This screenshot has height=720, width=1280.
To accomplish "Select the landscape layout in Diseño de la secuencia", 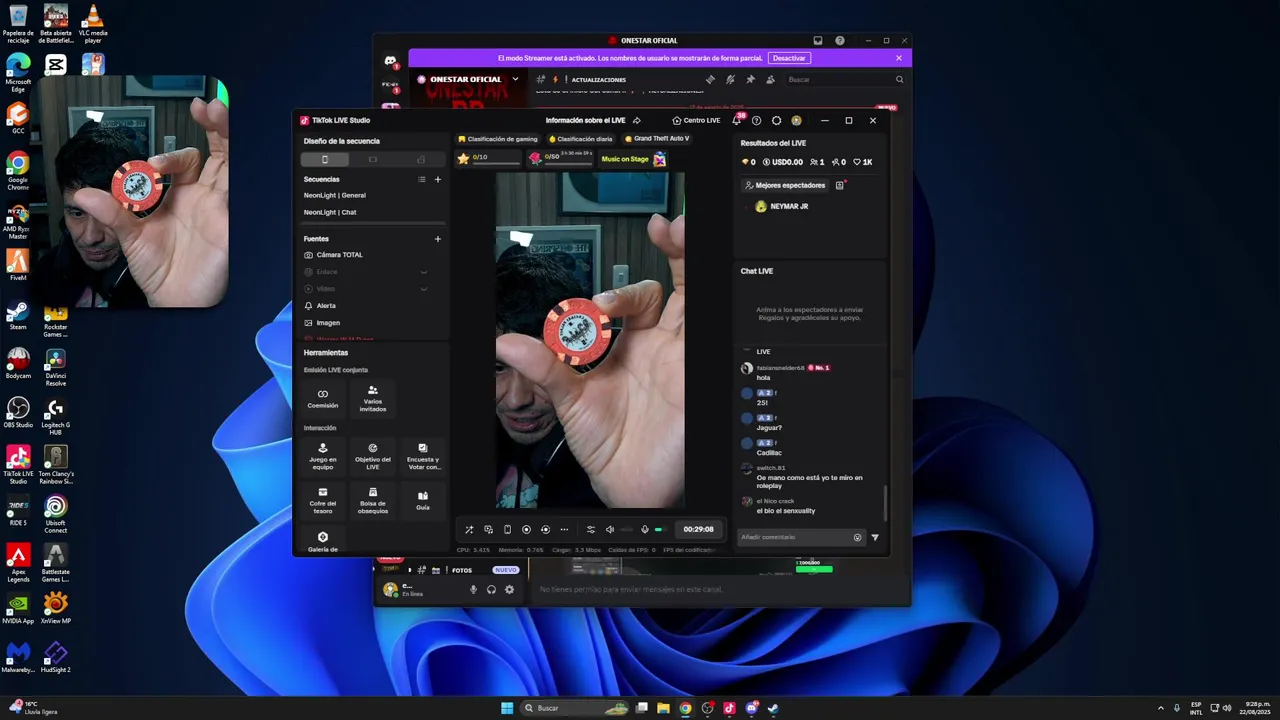I will (x=373, y=159).
